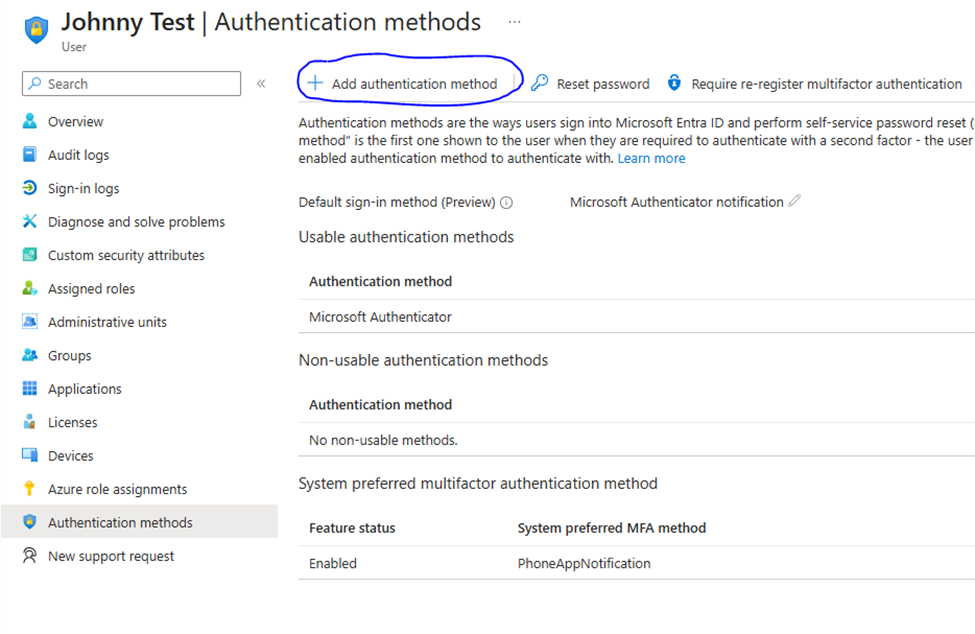Click the Custom security attributes icon
The height and width of the screenshot is (634, 975).
pyautogui.click(x=29, y=255)
